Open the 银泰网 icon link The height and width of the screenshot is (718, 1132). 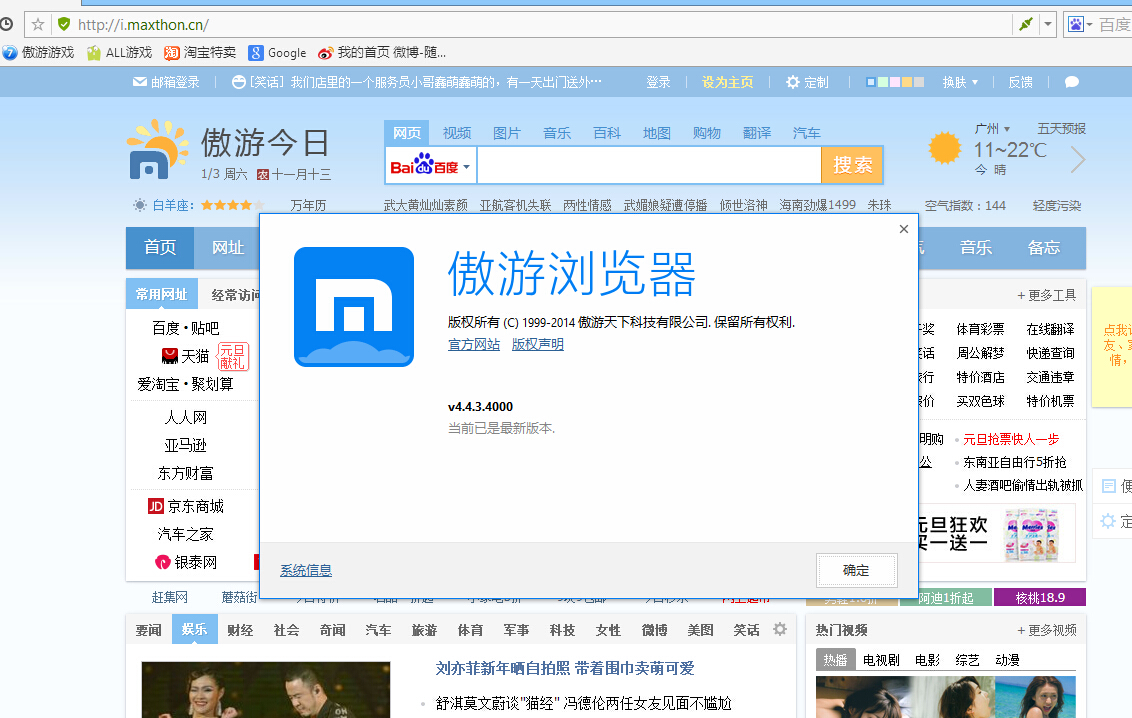pyautogui.click(x=186, y=562)
